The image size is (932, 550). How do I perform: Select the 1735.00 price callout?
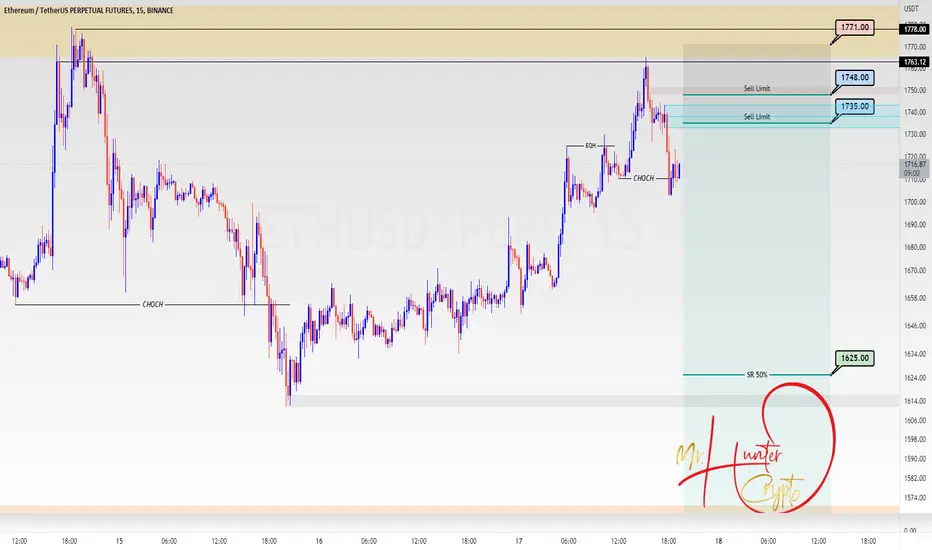(855, 106)
